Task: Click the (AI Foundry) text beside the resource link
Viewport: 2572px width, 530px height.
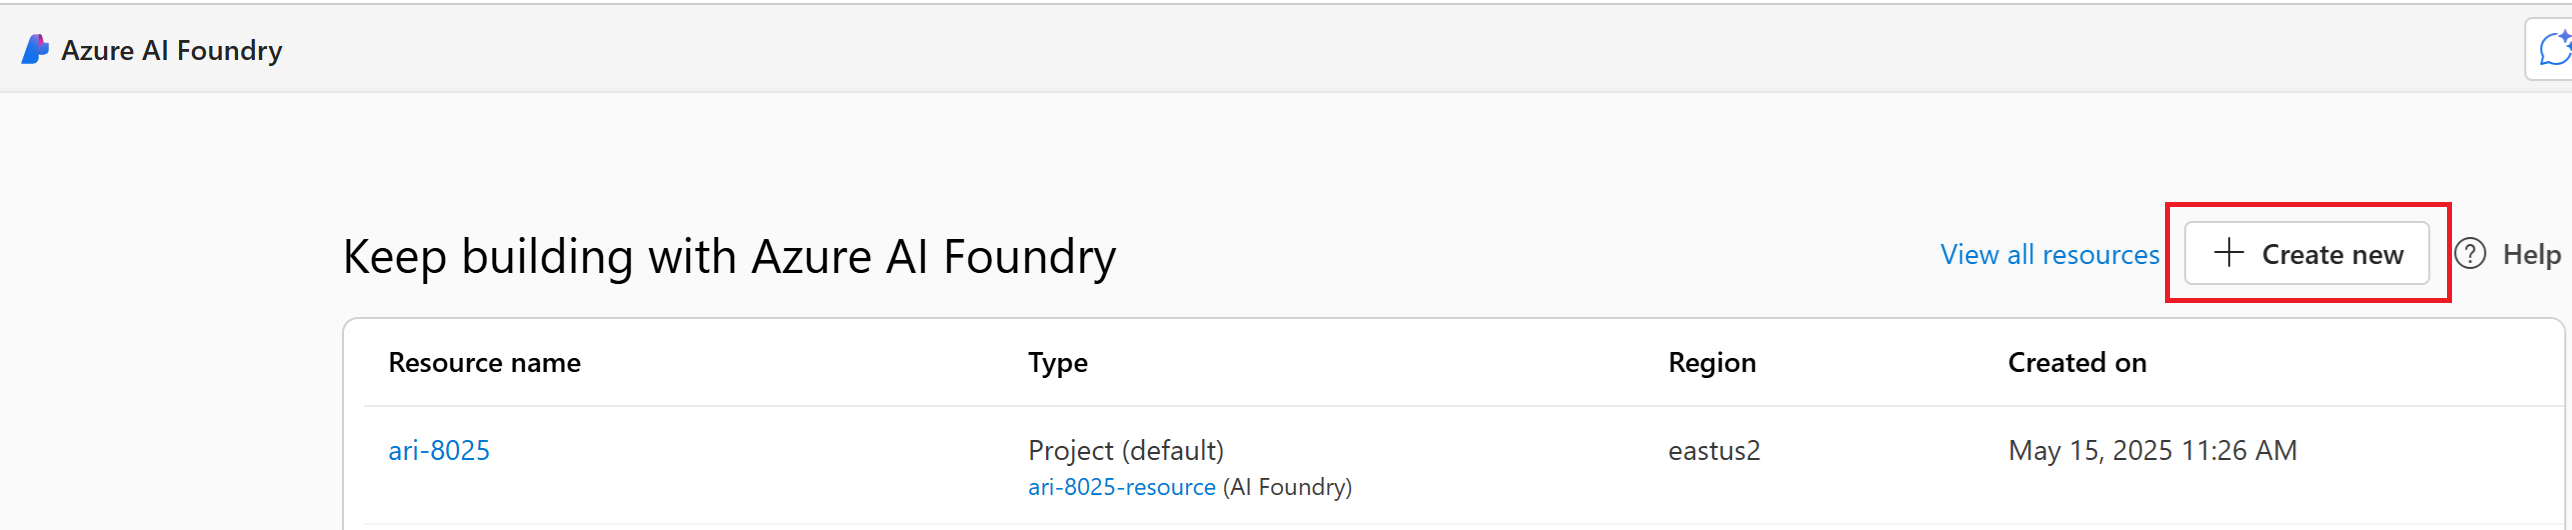Action: [x=1287, y=487]
